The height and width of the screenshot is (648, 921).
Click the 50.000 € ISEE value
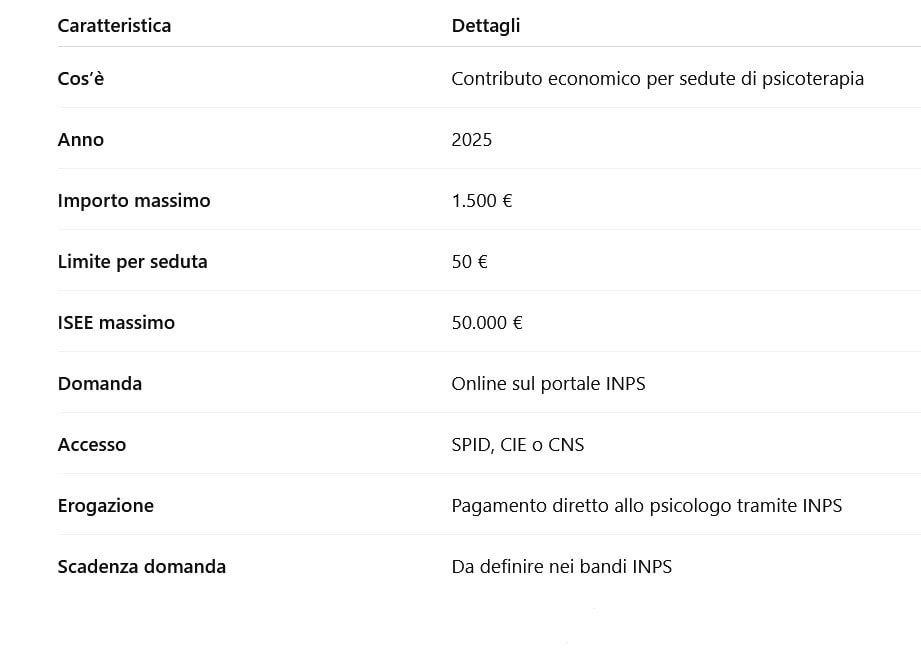point(487,322)
